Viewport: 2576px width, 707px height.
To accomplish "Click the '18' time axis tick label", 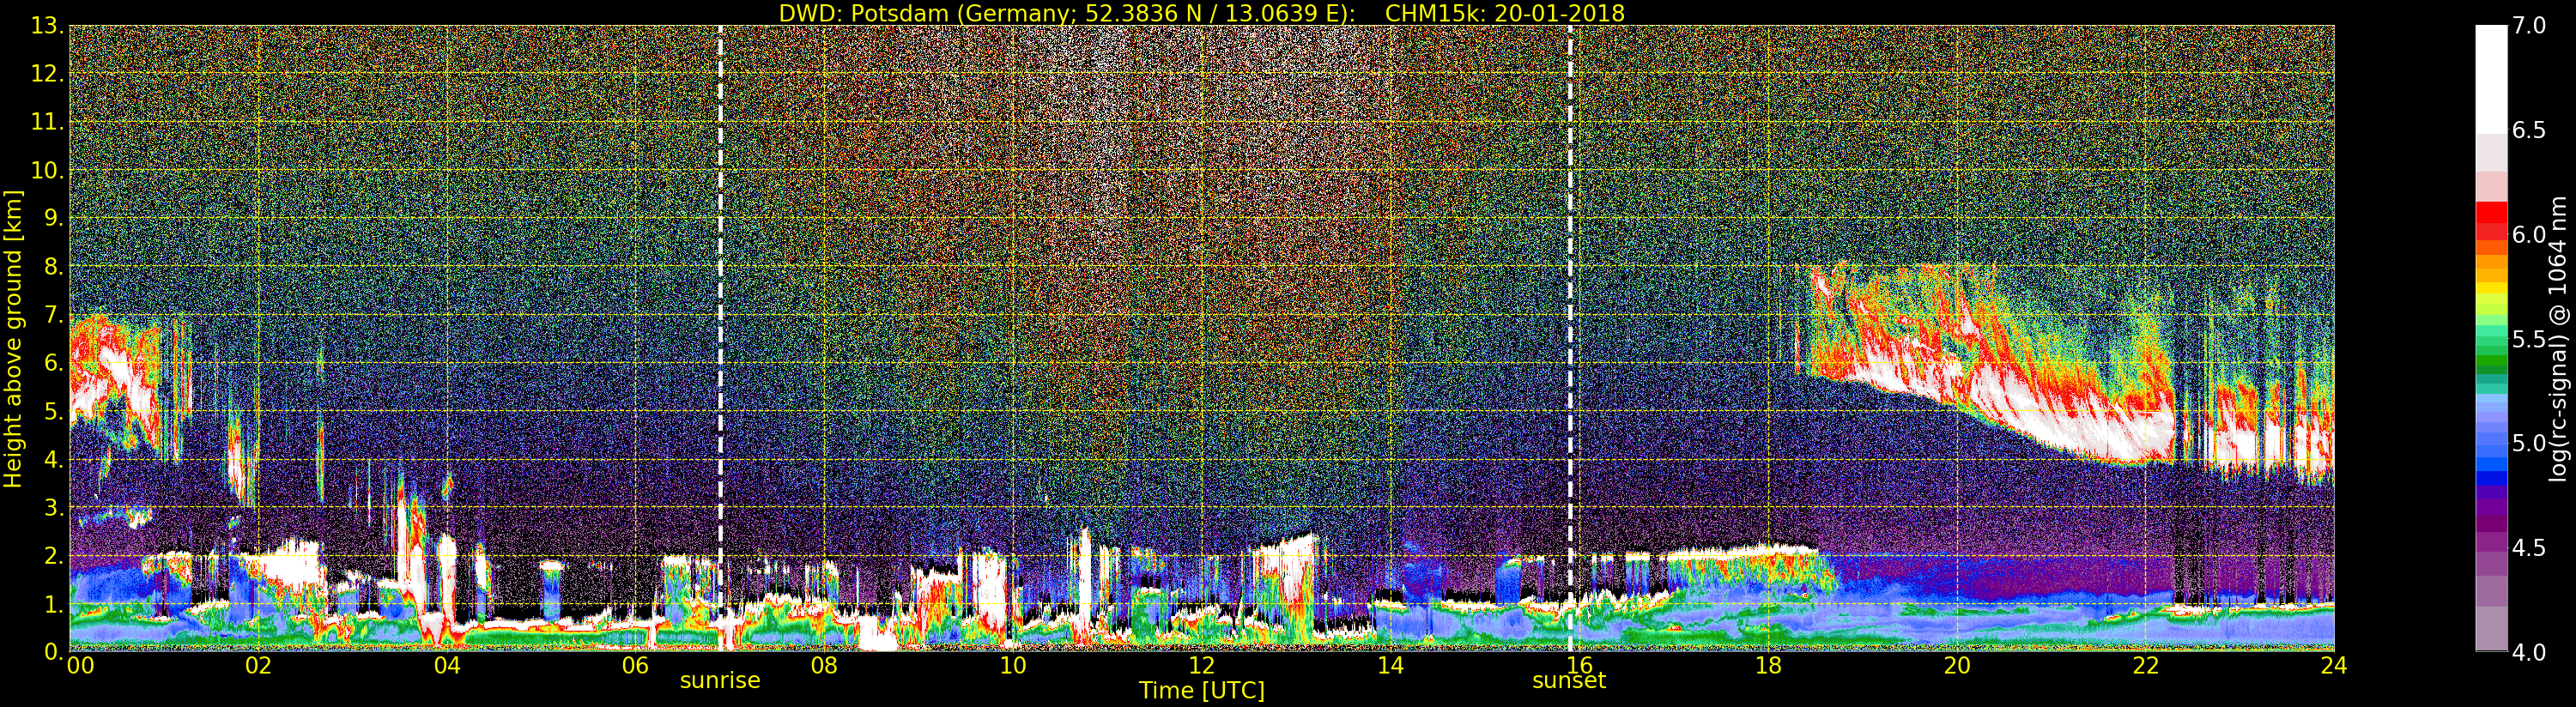I will (x=1768, y=665).
